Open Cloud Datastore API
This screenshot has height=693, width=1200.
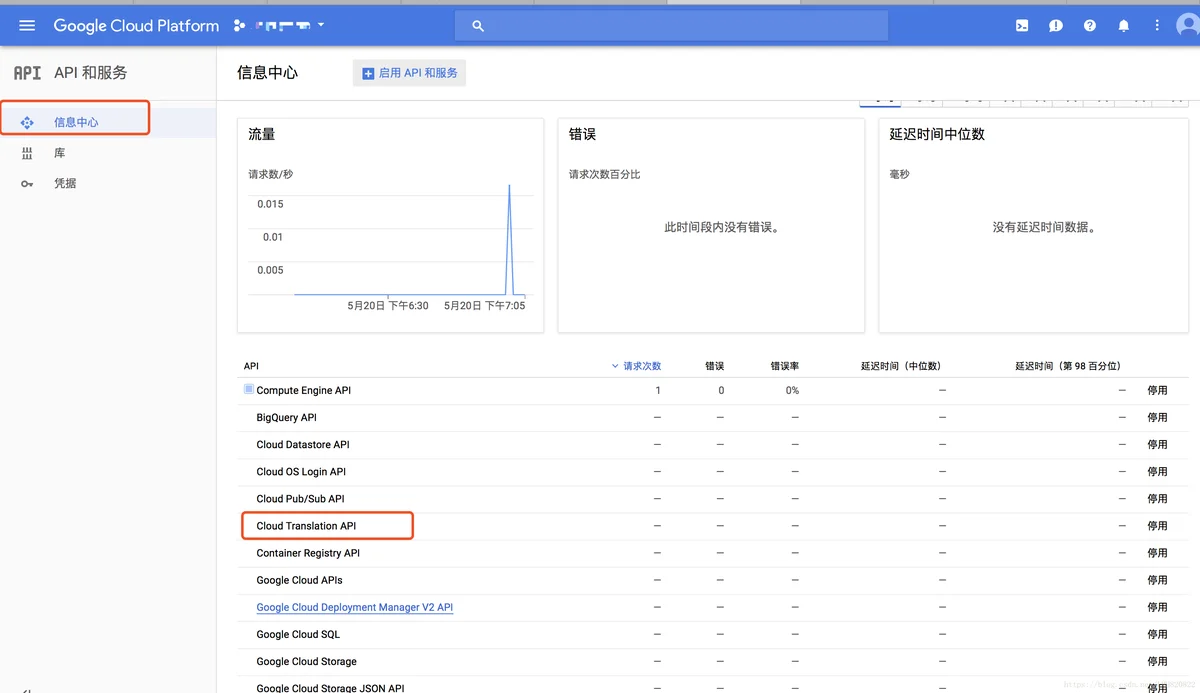tap(303, 445)
